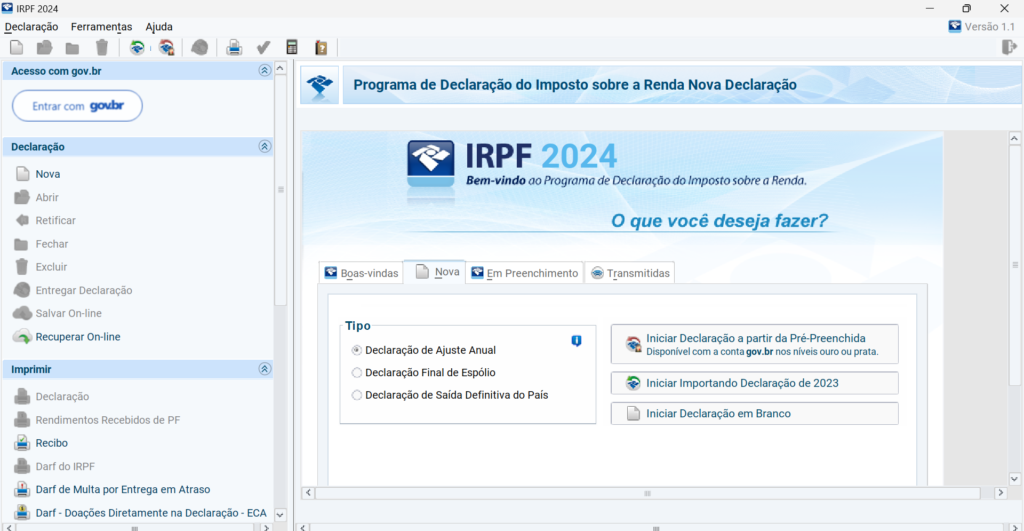Viewport: 1024px width, 531px height.
Task: Open the Declaração menu
Action: tap(31, 27)
